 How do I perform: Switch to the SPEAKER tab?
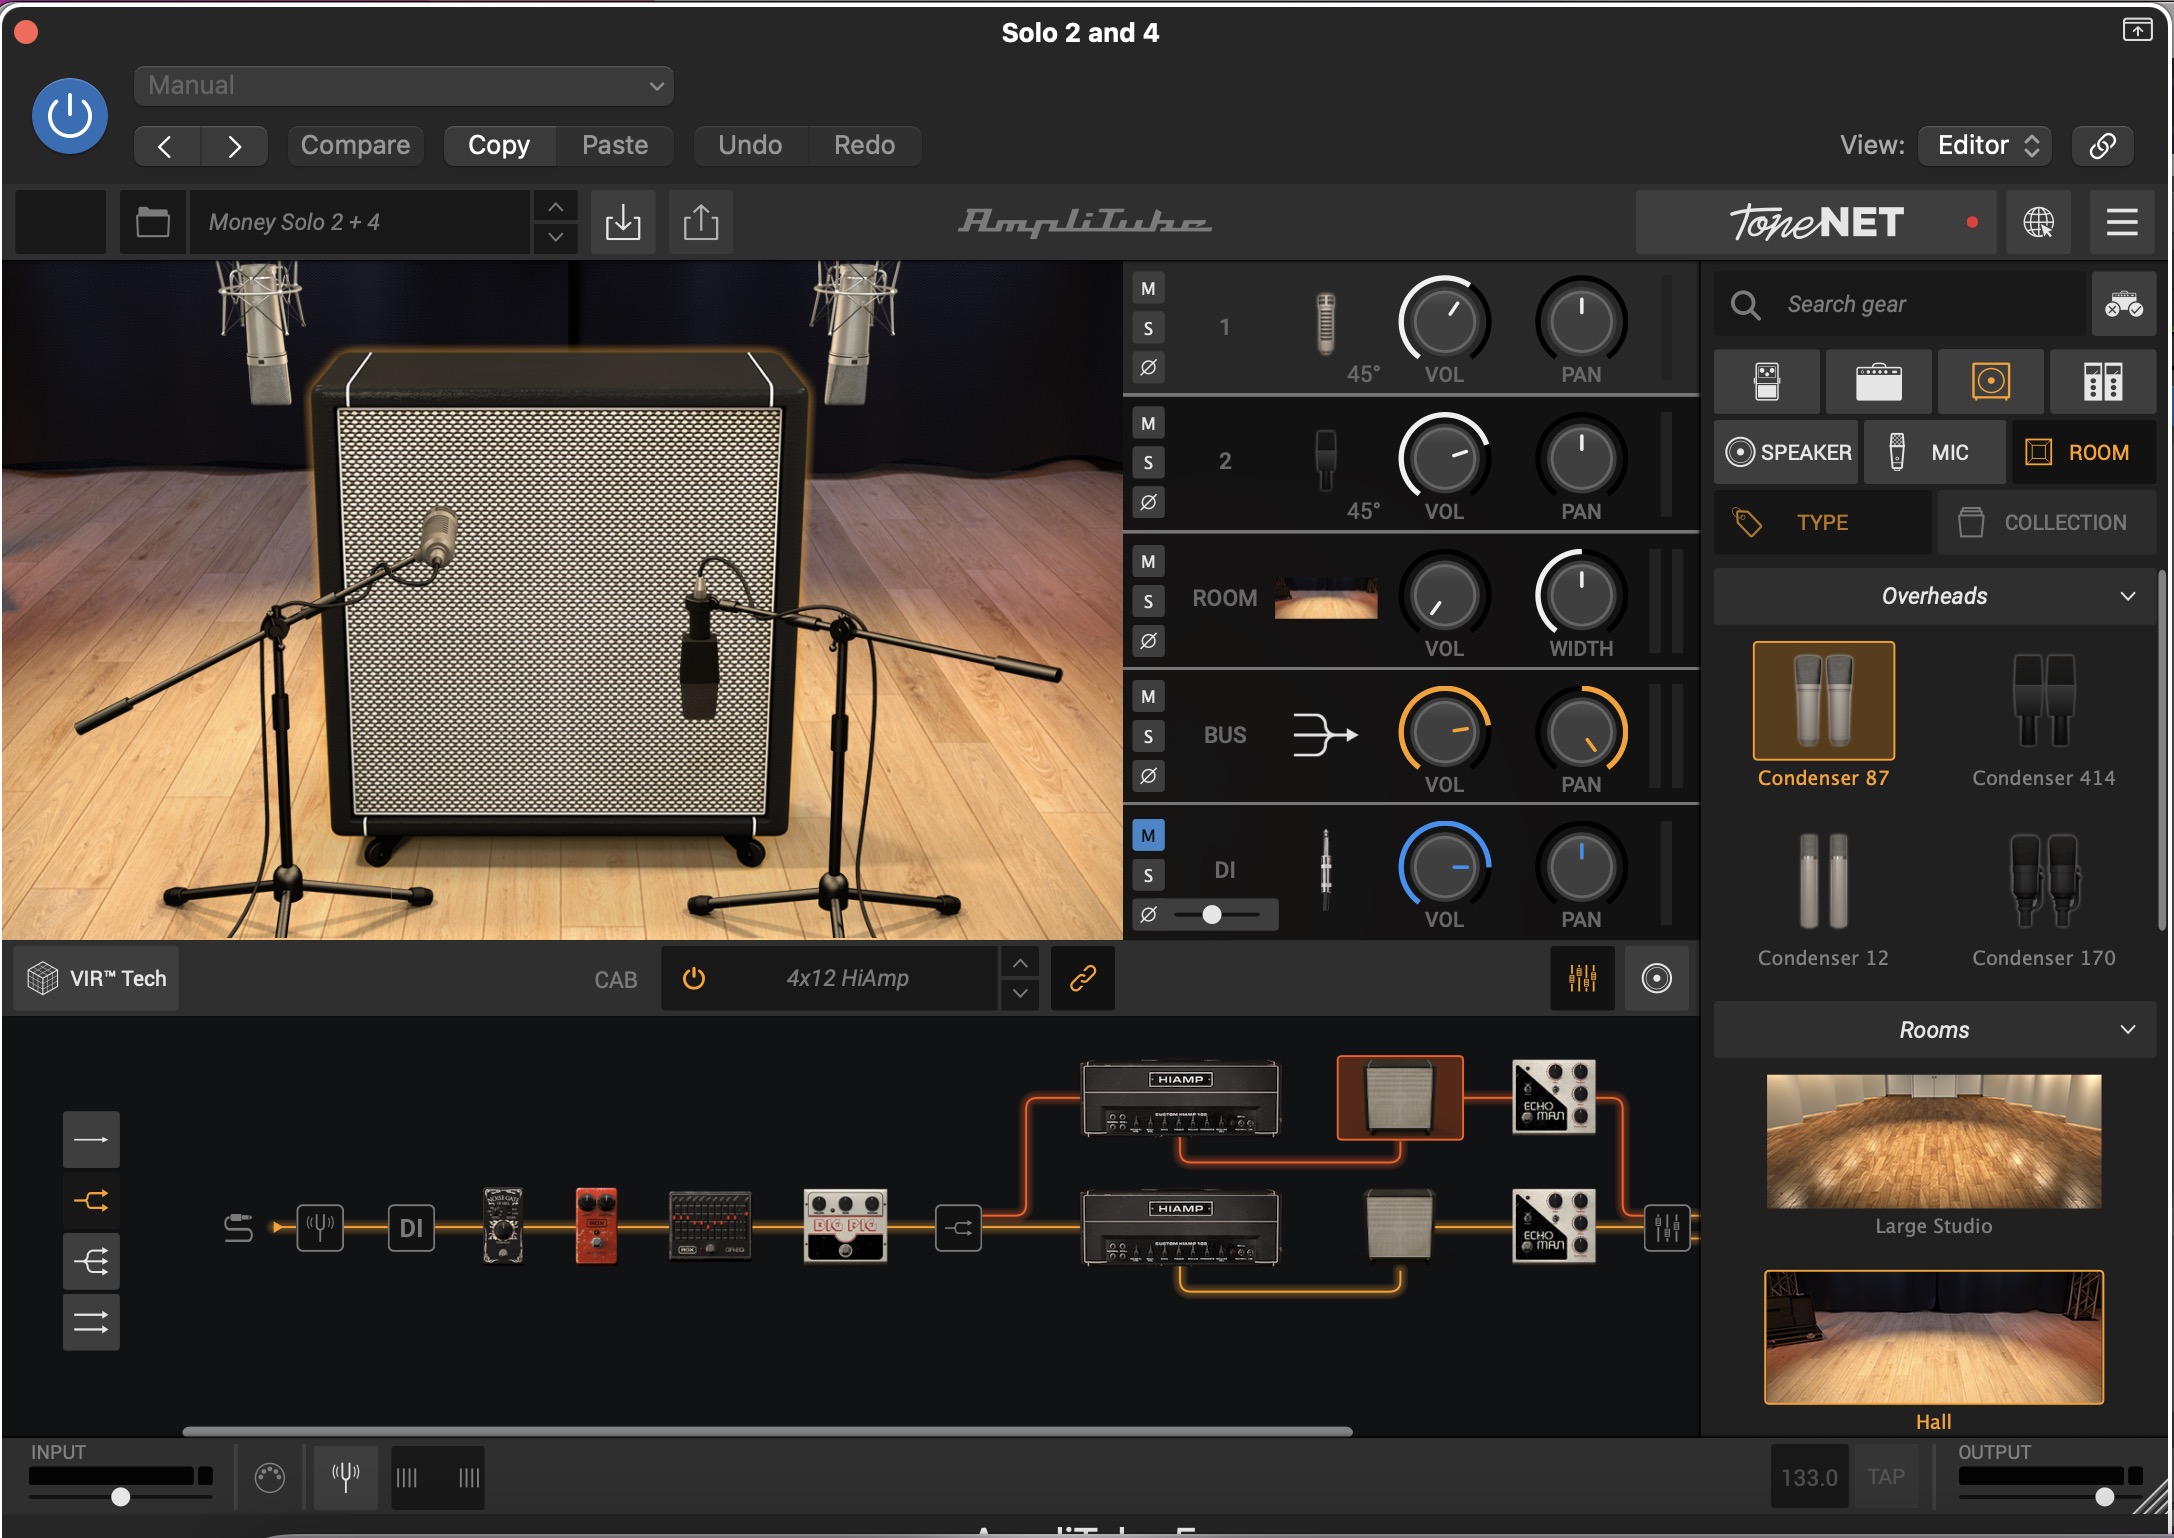1786,453
